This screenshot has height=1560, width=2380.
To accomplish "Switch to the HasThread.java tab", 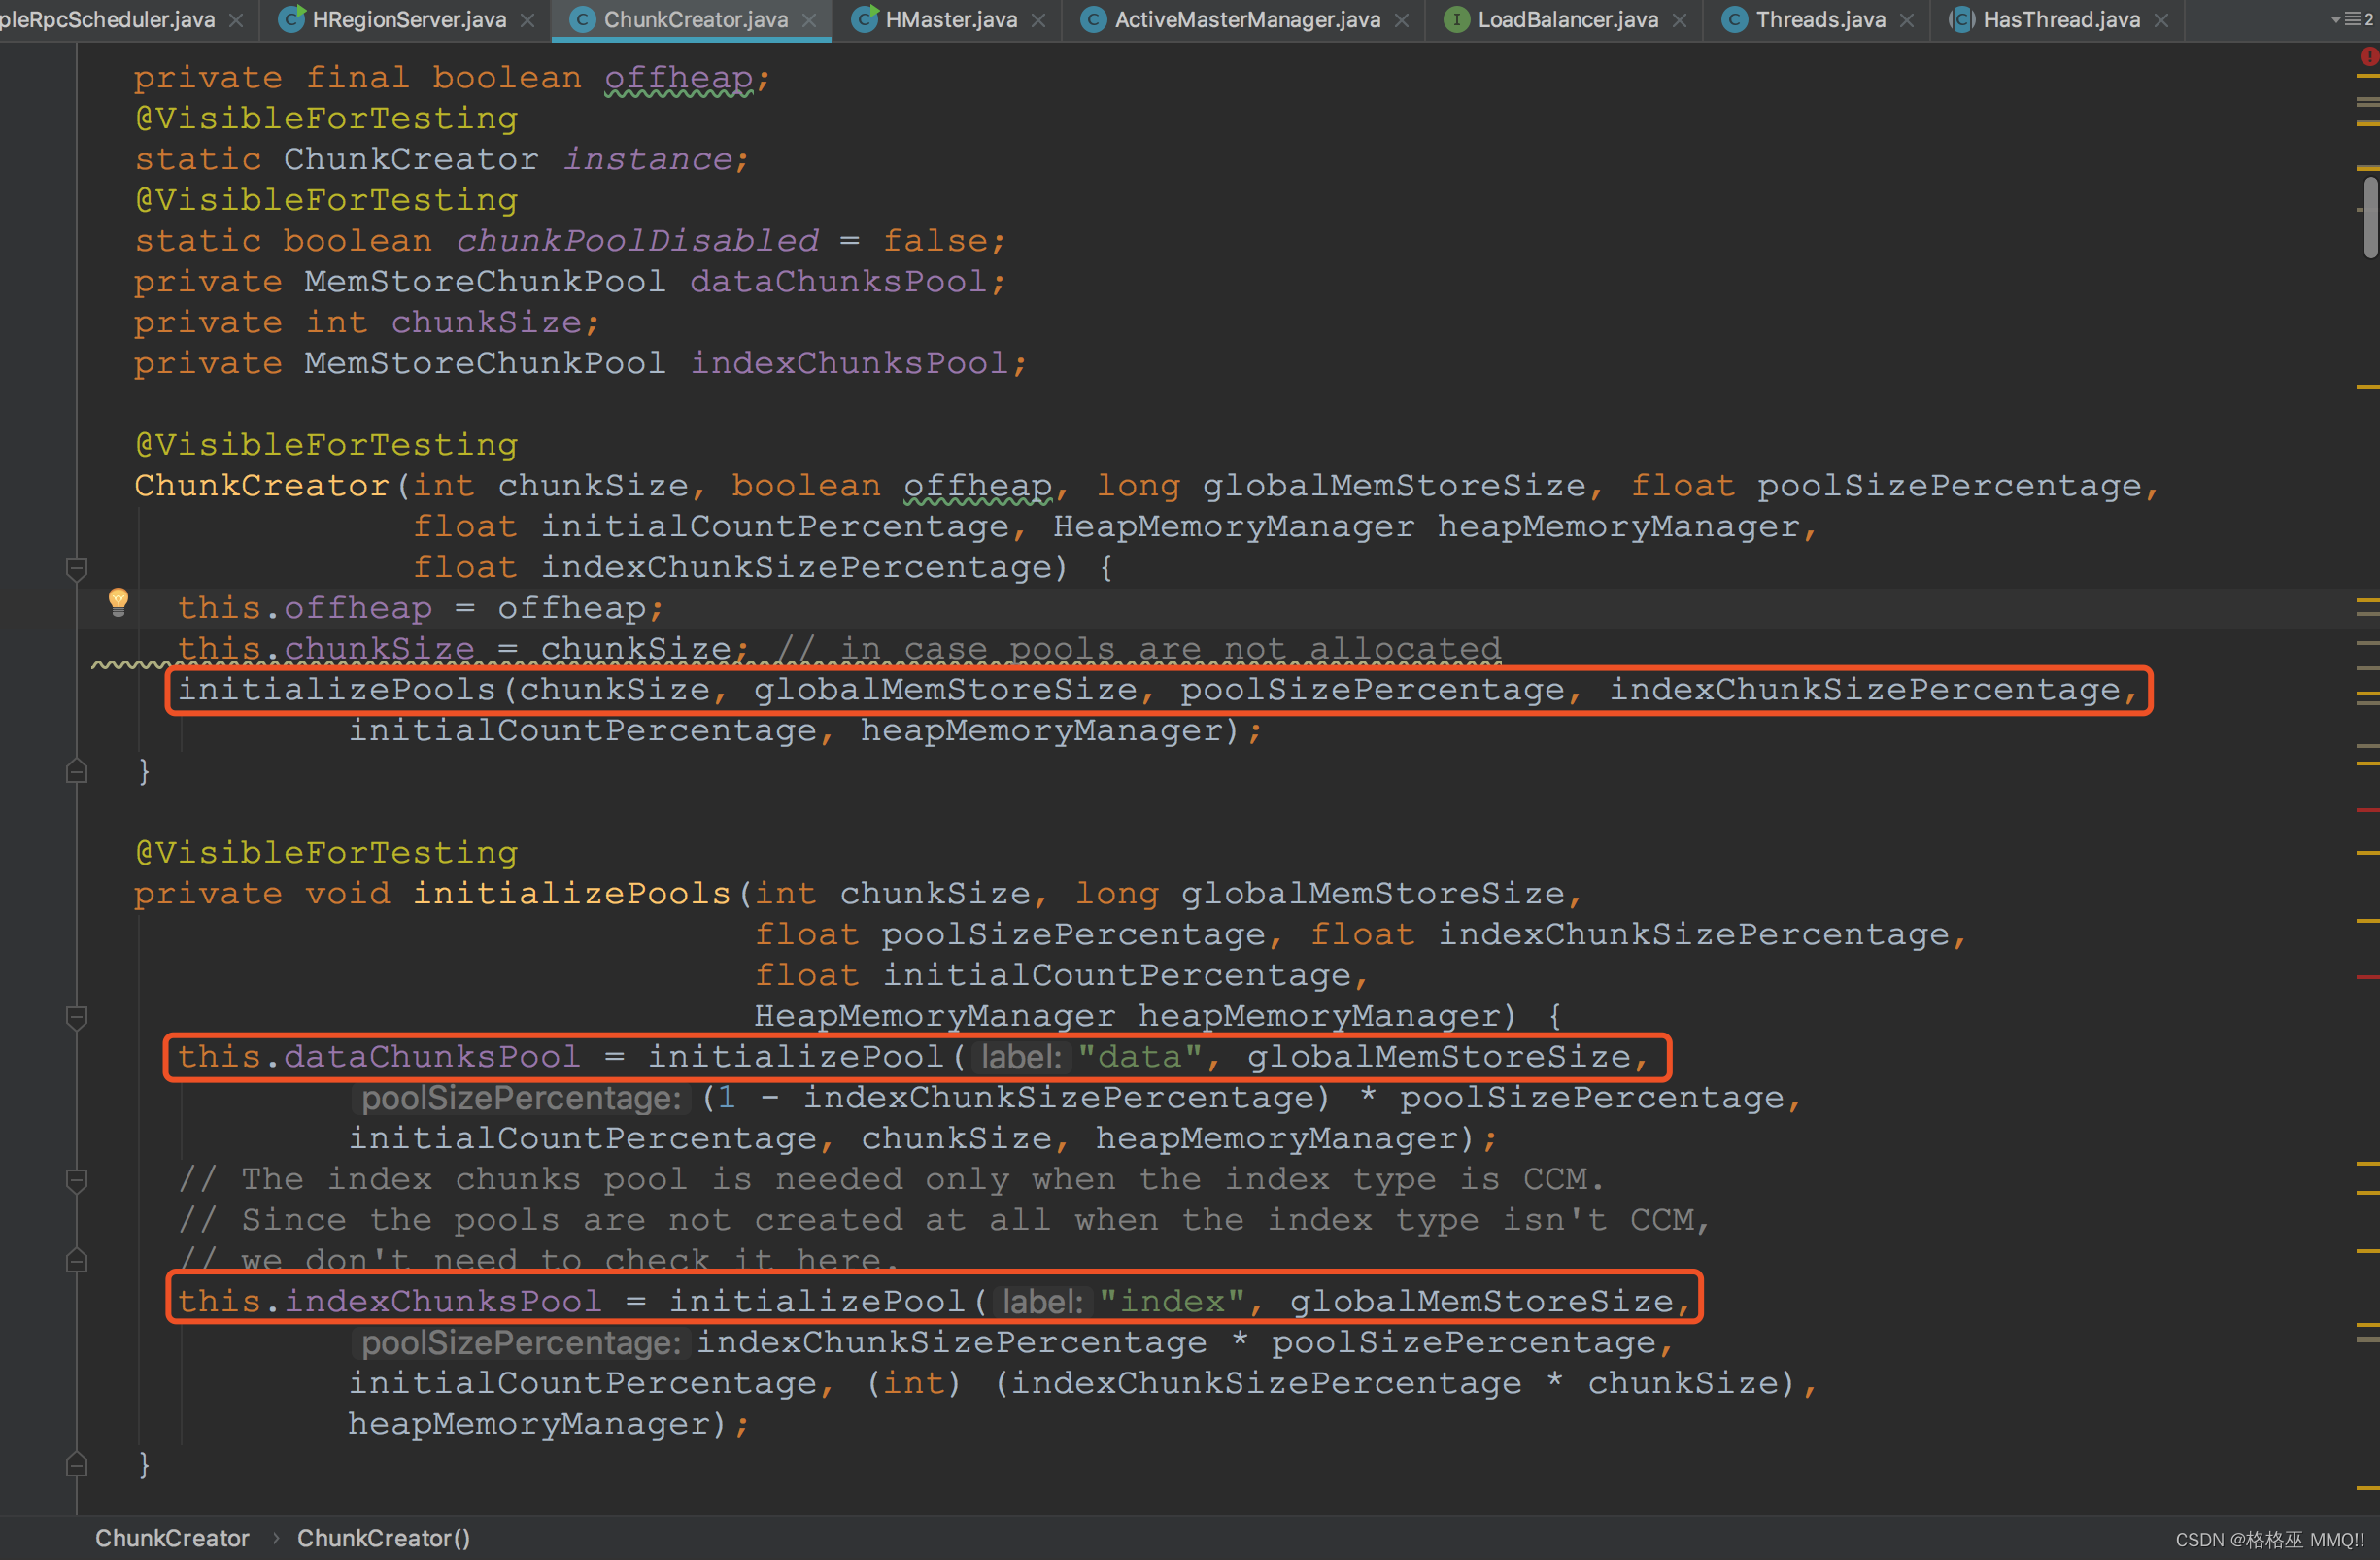I will coord(2060,19).
